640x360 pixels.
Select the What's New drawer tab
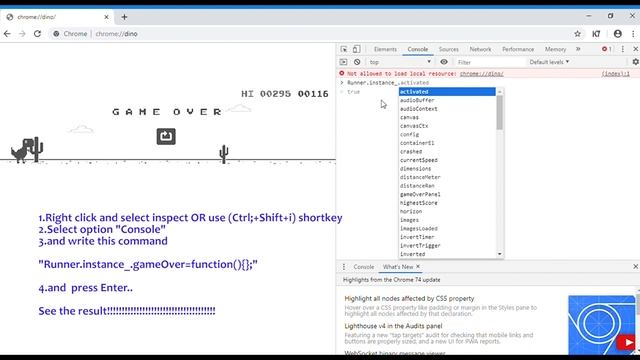pos(398,267)
